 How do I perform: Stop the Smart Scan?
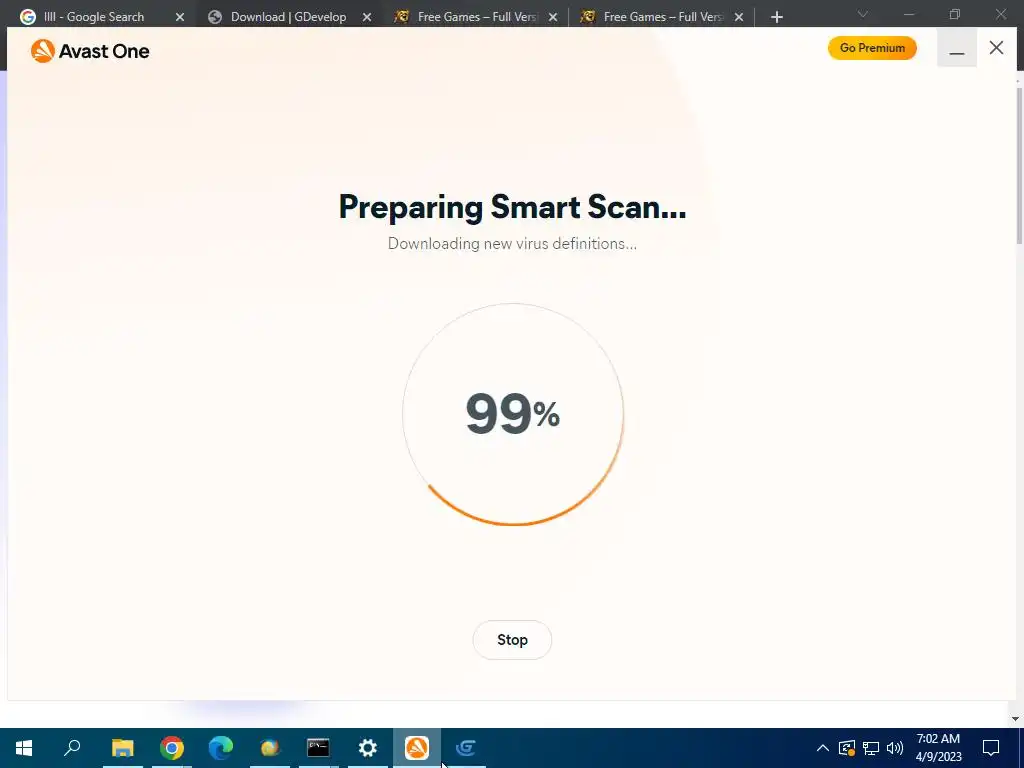512,640
